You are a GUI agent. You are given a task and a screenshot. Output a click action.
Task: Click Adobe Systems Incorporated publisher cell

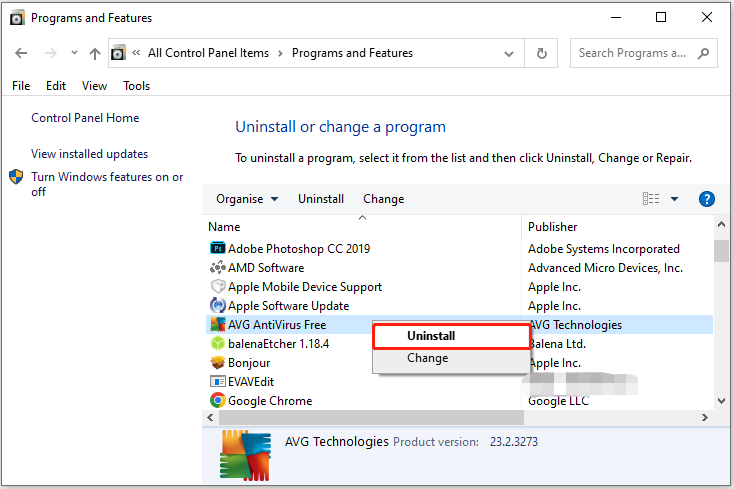pyautogui.click(x=604, y=249)
